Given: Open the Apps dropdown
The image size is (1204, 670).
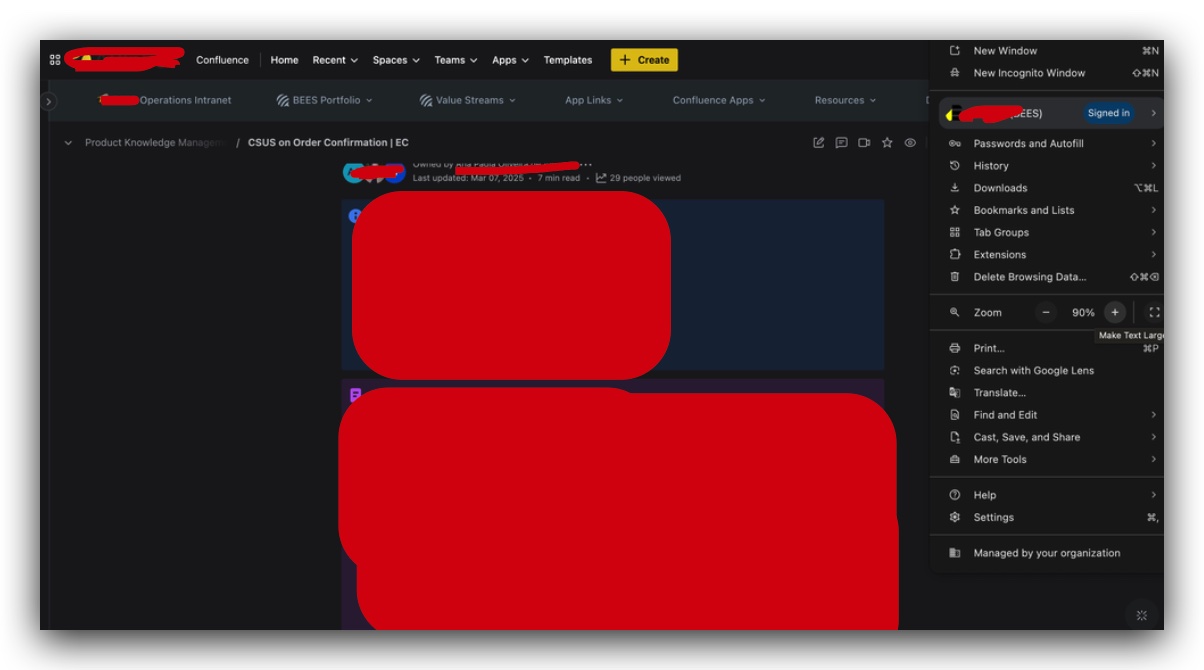Looking at the screenshot, I should coord(510,60).
